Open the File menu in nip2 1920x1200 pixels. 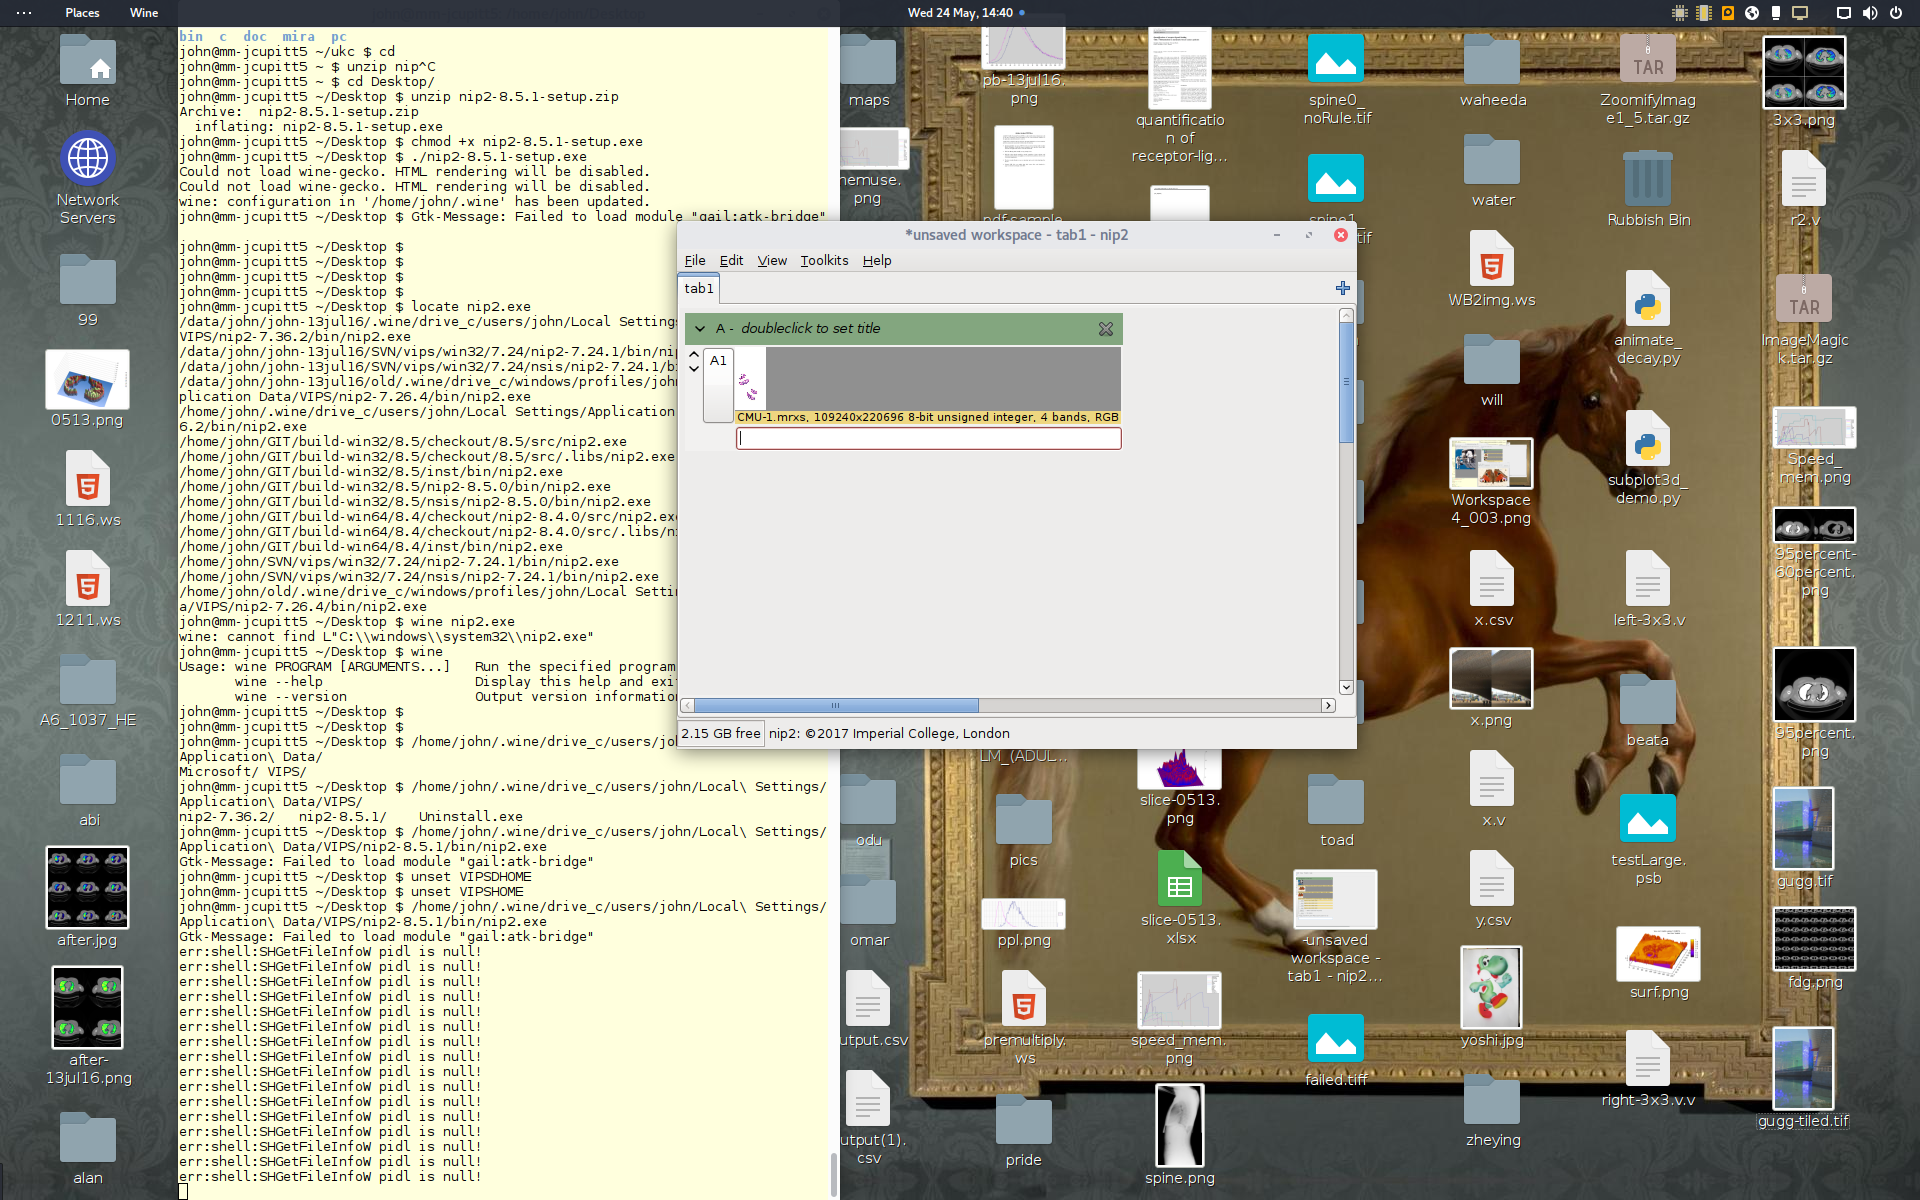click(694, 261)
